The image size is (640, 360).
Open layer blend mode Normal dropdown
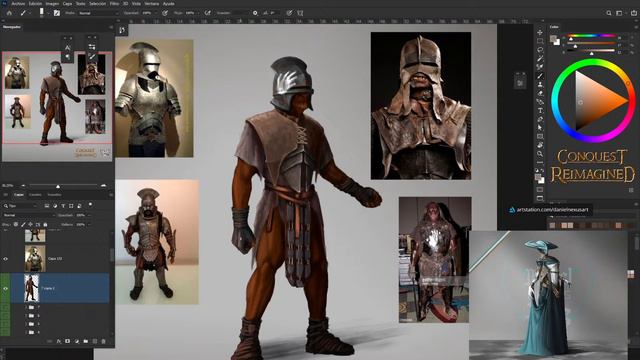(29, 215)
